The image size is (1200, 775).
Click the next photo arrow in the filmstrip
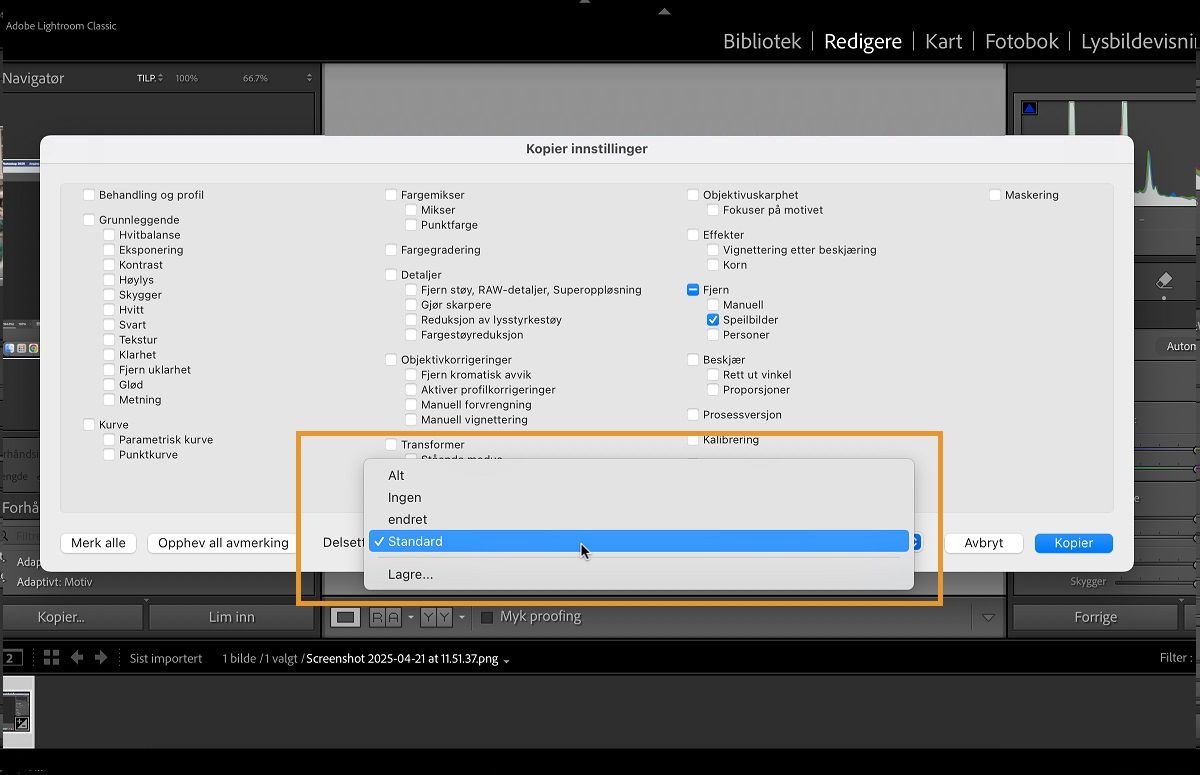pyautogui.click(x=100, y=658)
